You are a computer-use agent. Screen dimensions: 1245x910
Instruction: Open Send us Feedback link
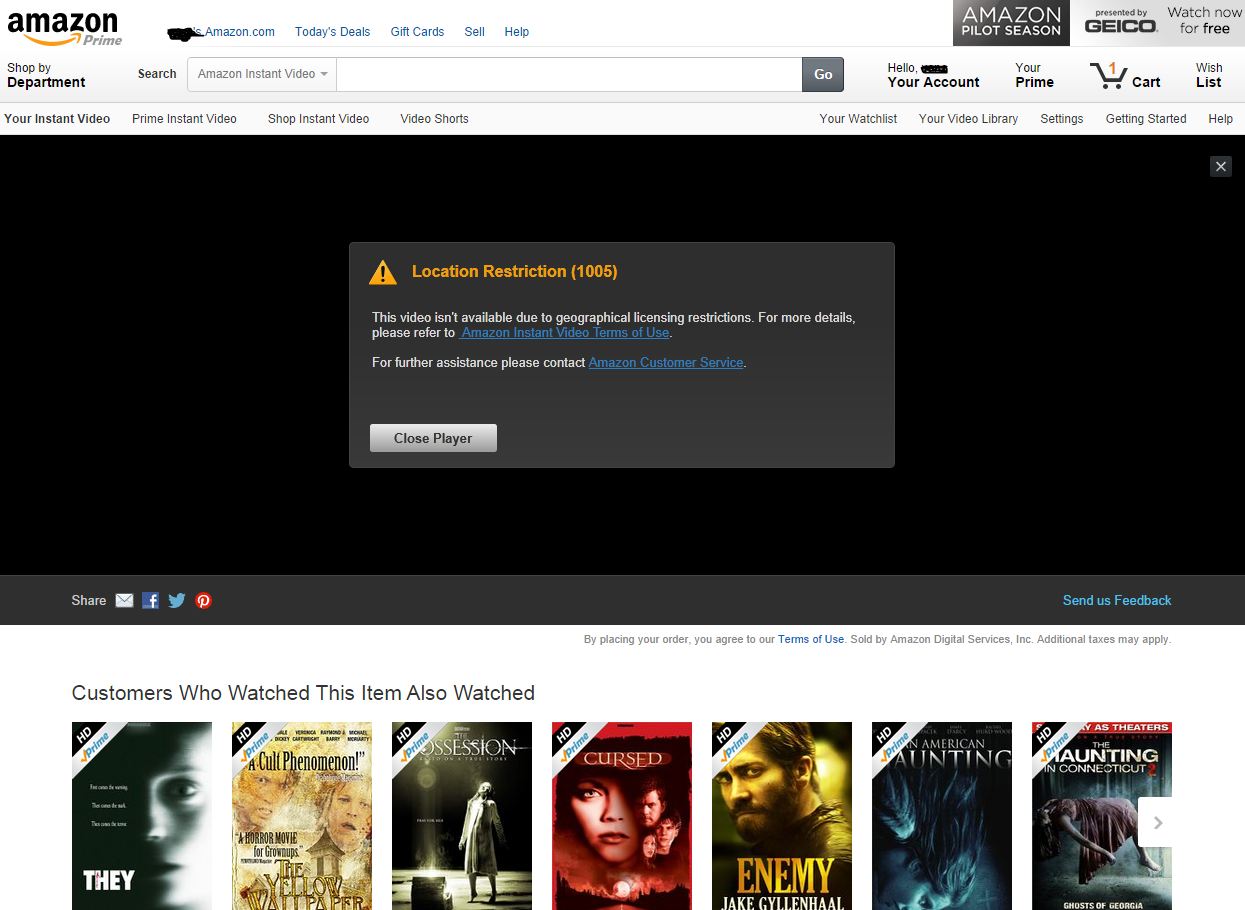(1116, 601)
